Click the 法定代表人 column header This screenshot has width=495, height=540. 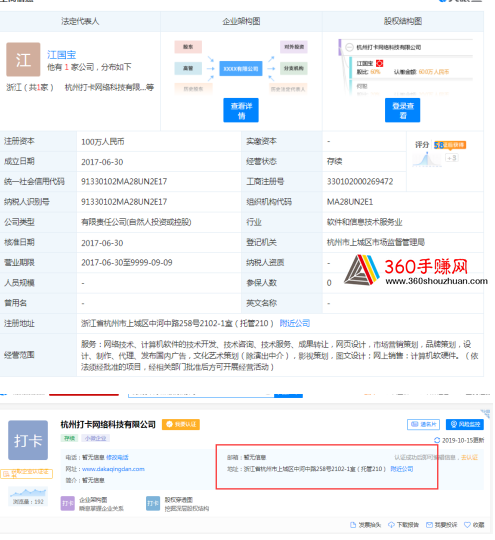80,21
